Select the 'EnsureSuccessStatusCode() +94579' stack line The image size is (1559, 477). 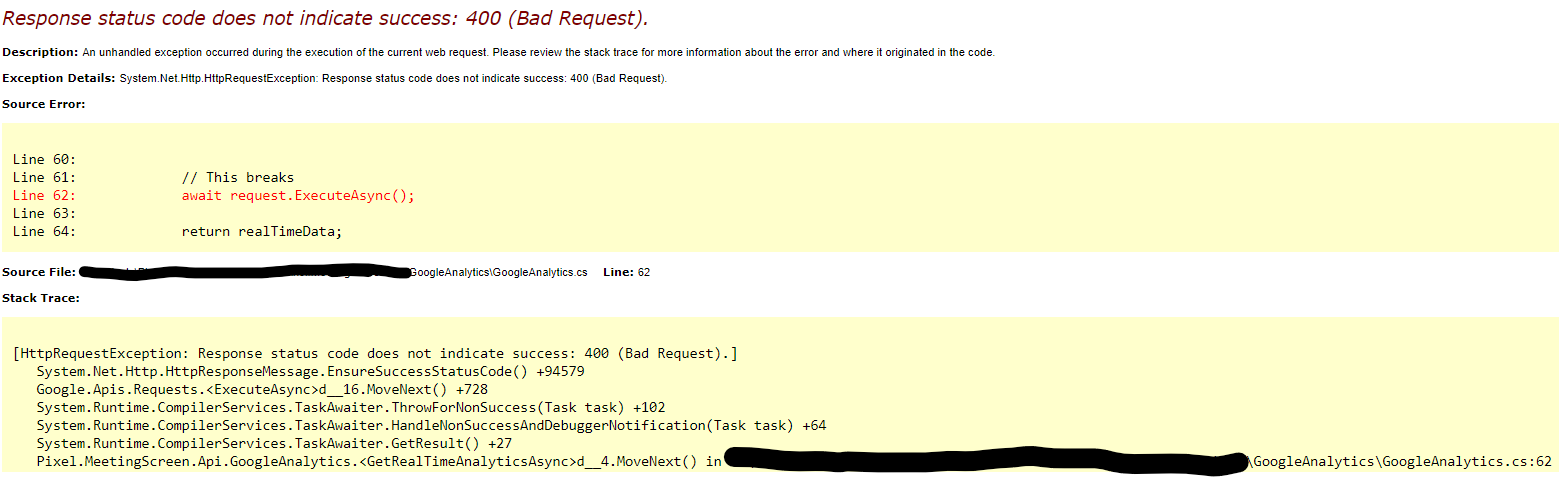[310, 372]
